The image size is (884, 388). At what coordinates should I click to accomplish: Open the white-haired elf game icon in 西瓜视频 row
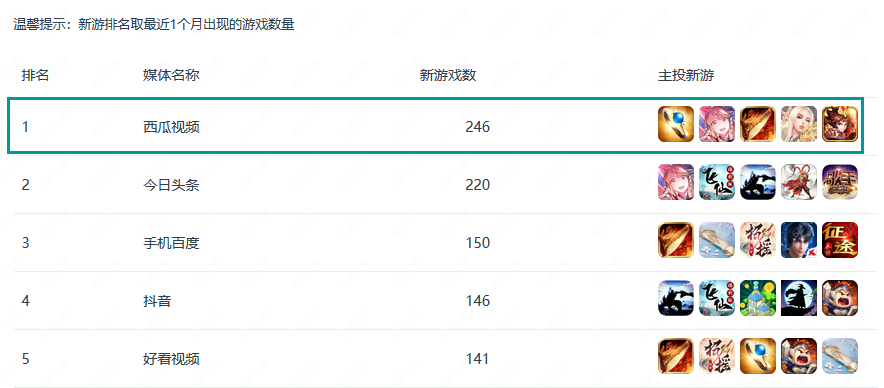pos(799,124)
